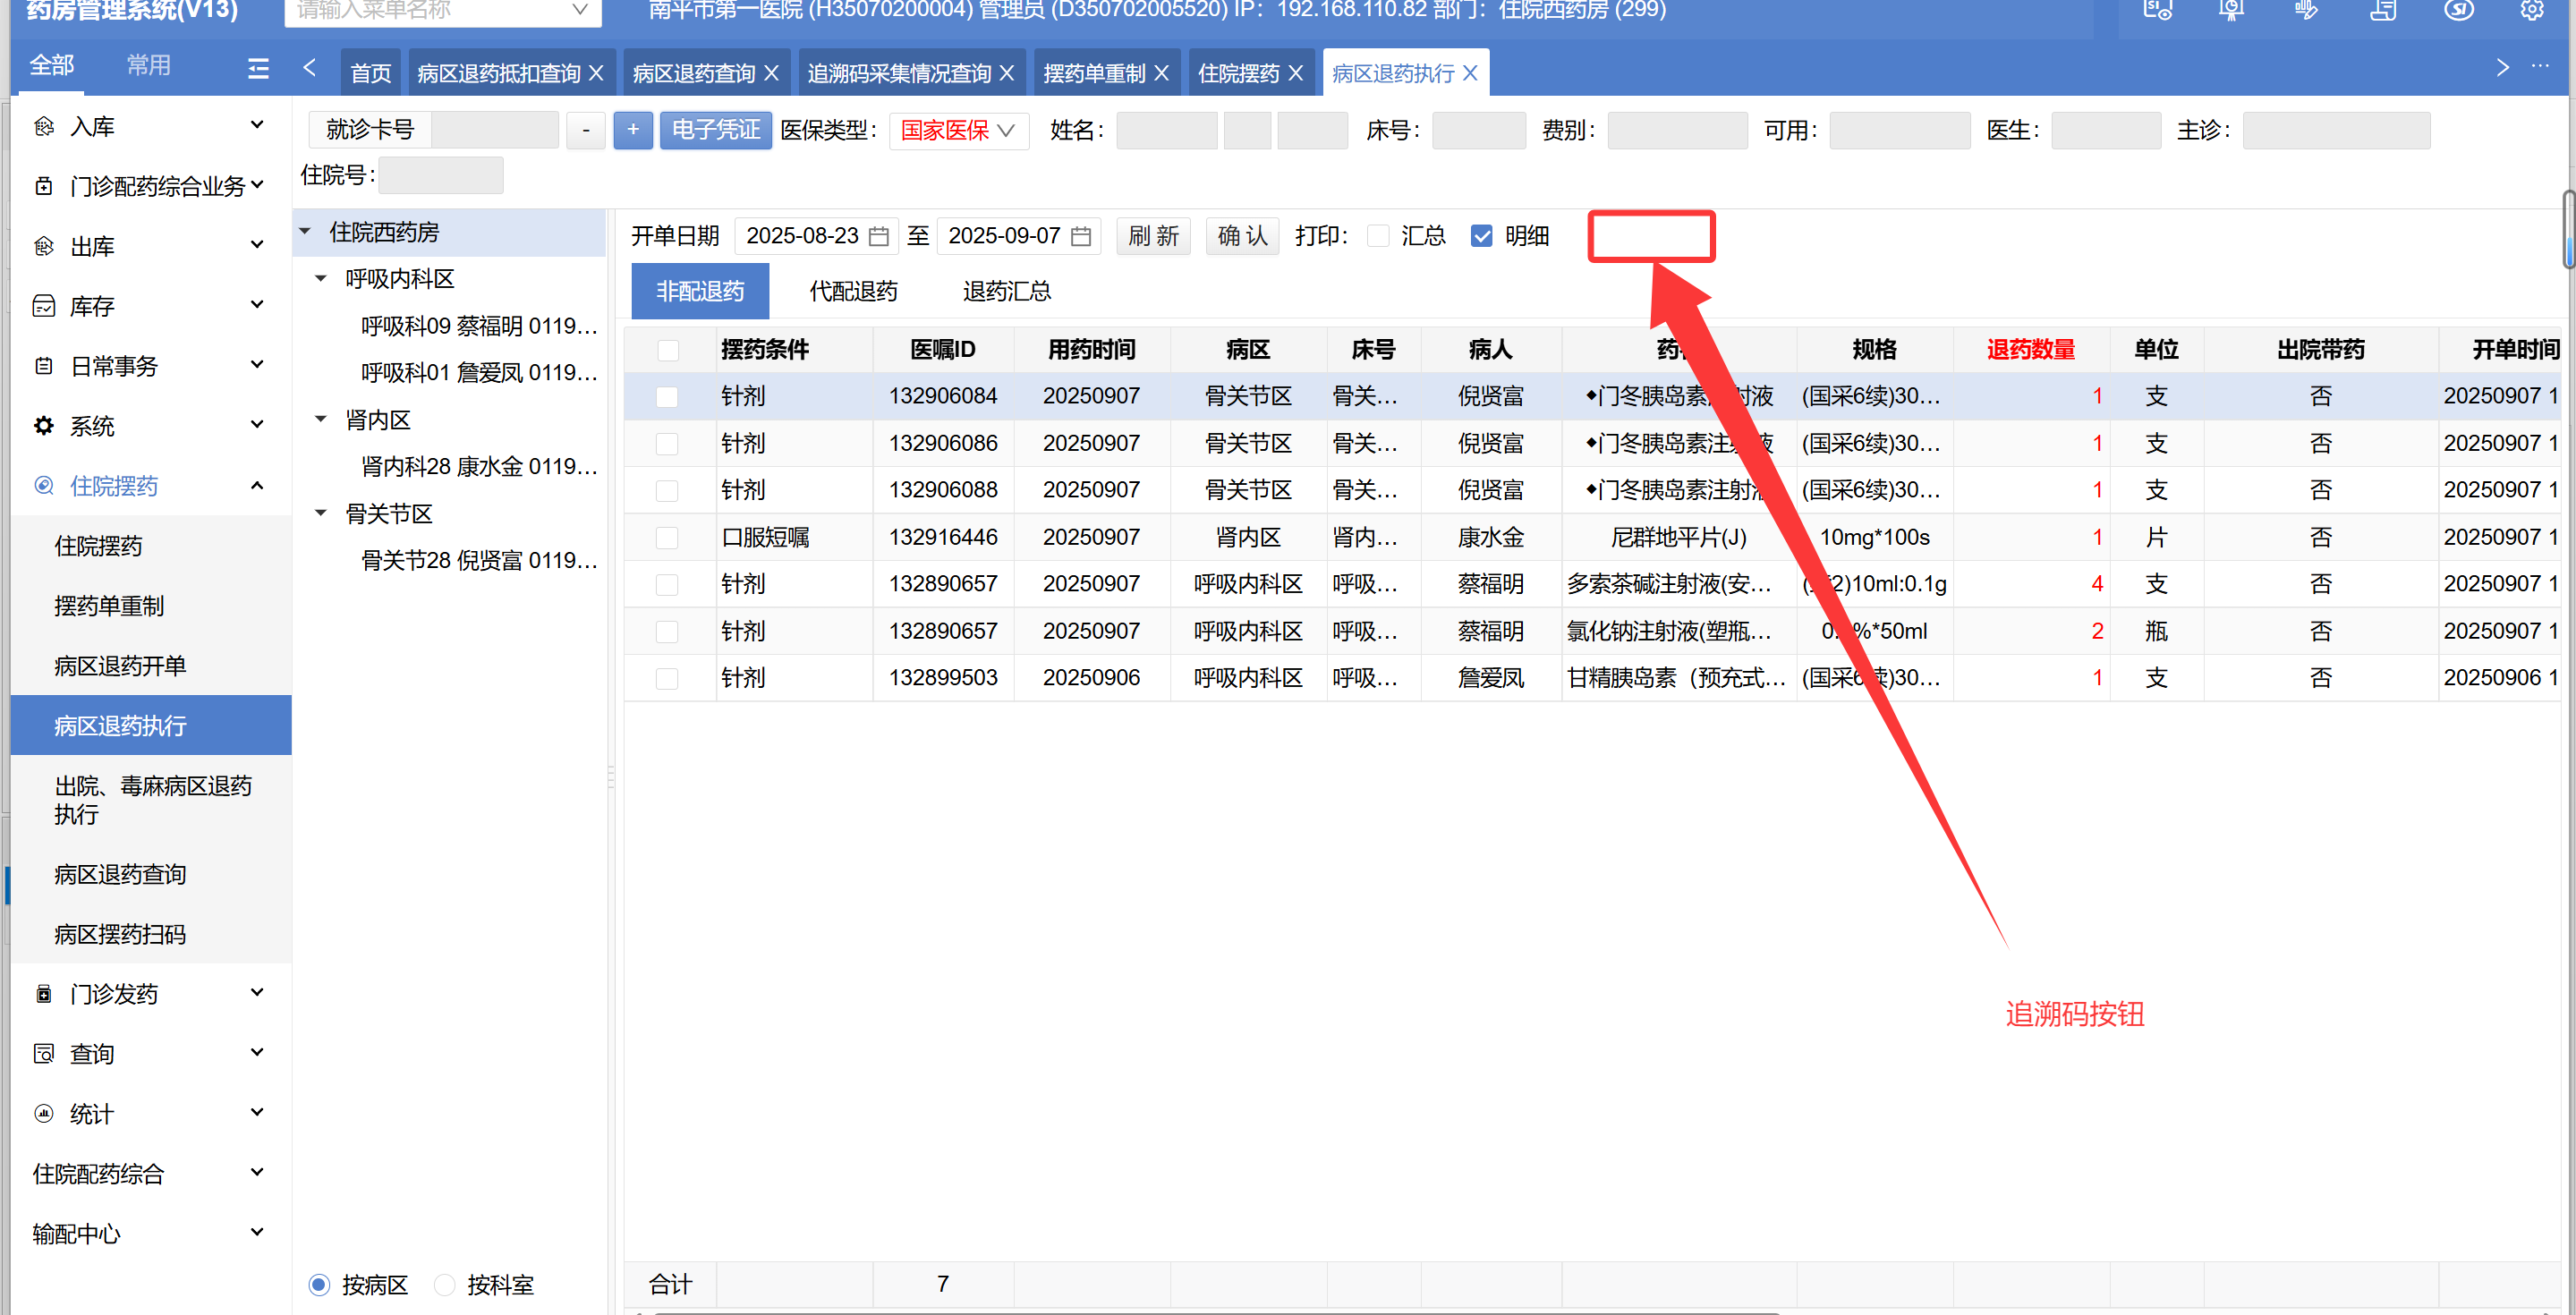The height and width of the screenshot is (1315, 2576).
Task: Close the 病区退药查询 tab
Action: pyautogui.click(x=771, y=74)
